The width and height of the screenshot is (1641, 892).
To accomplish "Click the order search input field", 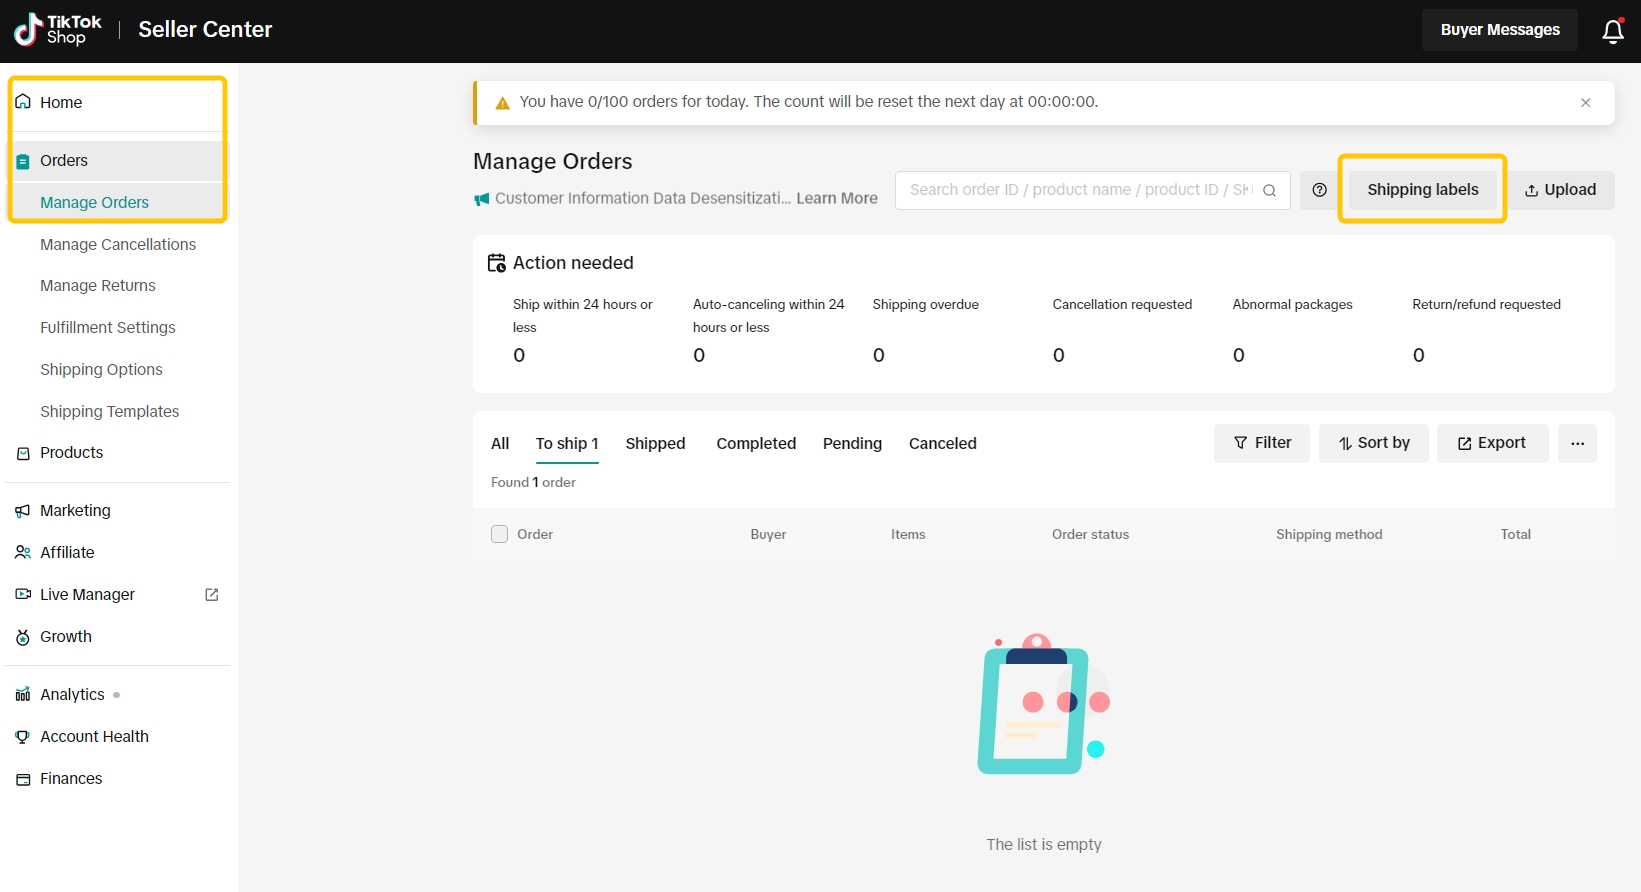I will (1080, 190).
